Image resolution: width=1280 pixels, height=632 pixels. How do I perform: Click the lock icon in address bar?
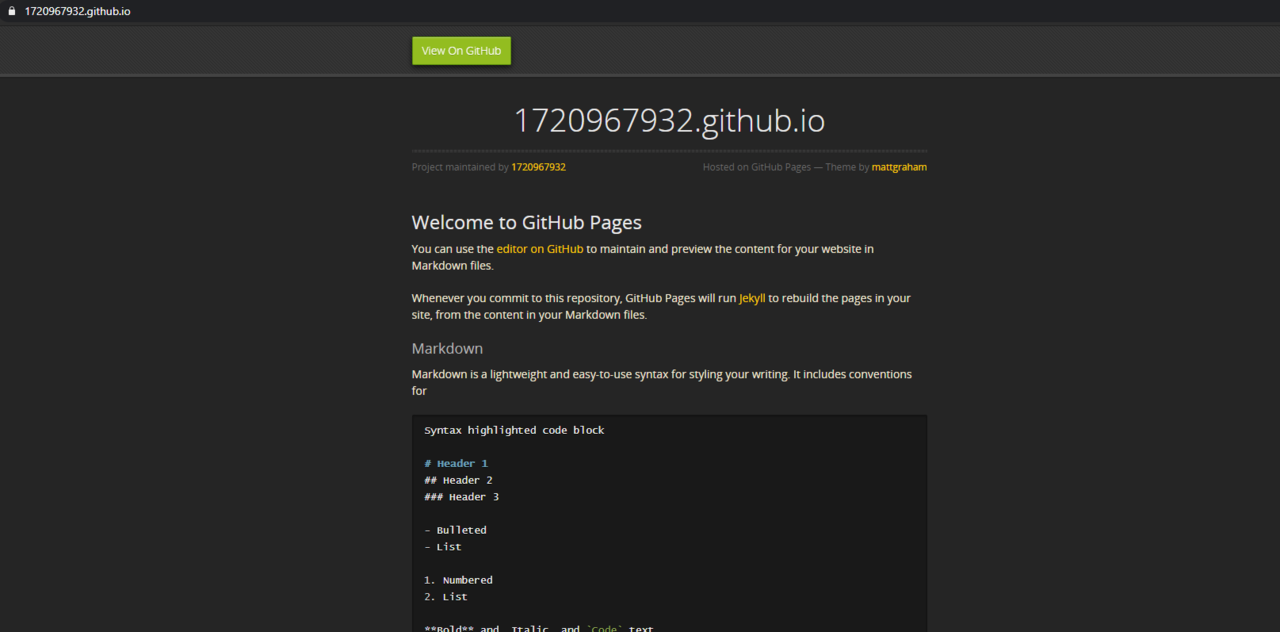[x=12, y=11]
